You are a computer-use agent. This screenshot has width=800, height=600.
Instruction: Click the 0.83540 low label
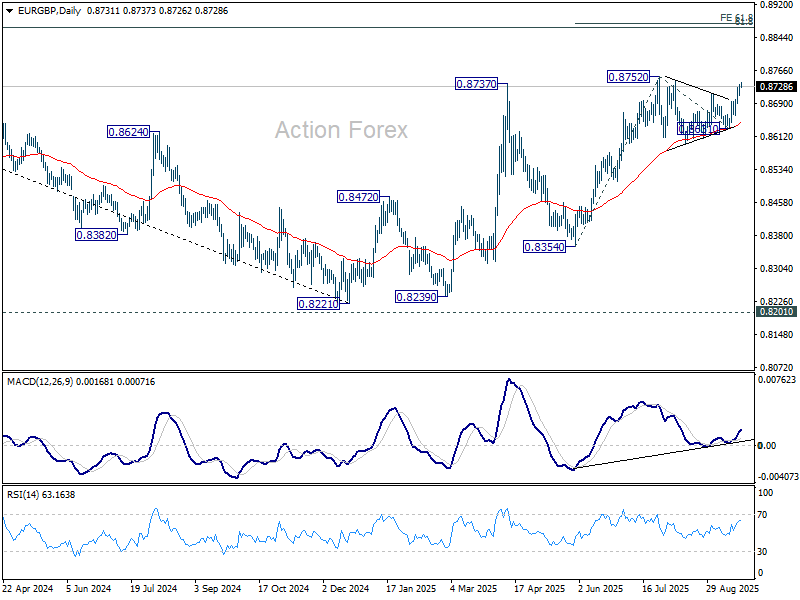544,247
